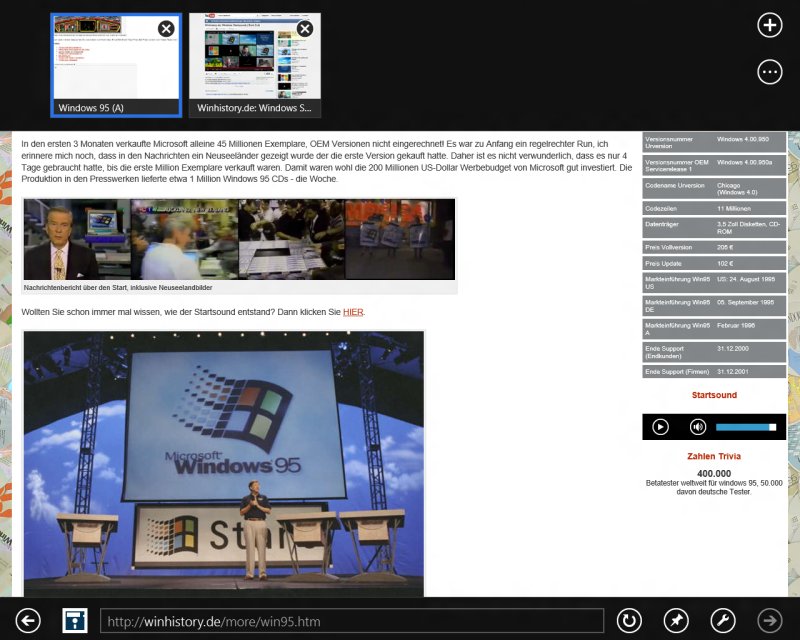
Task: Follow the HIER link about the start sound
Action: click(x=353, y=312)
